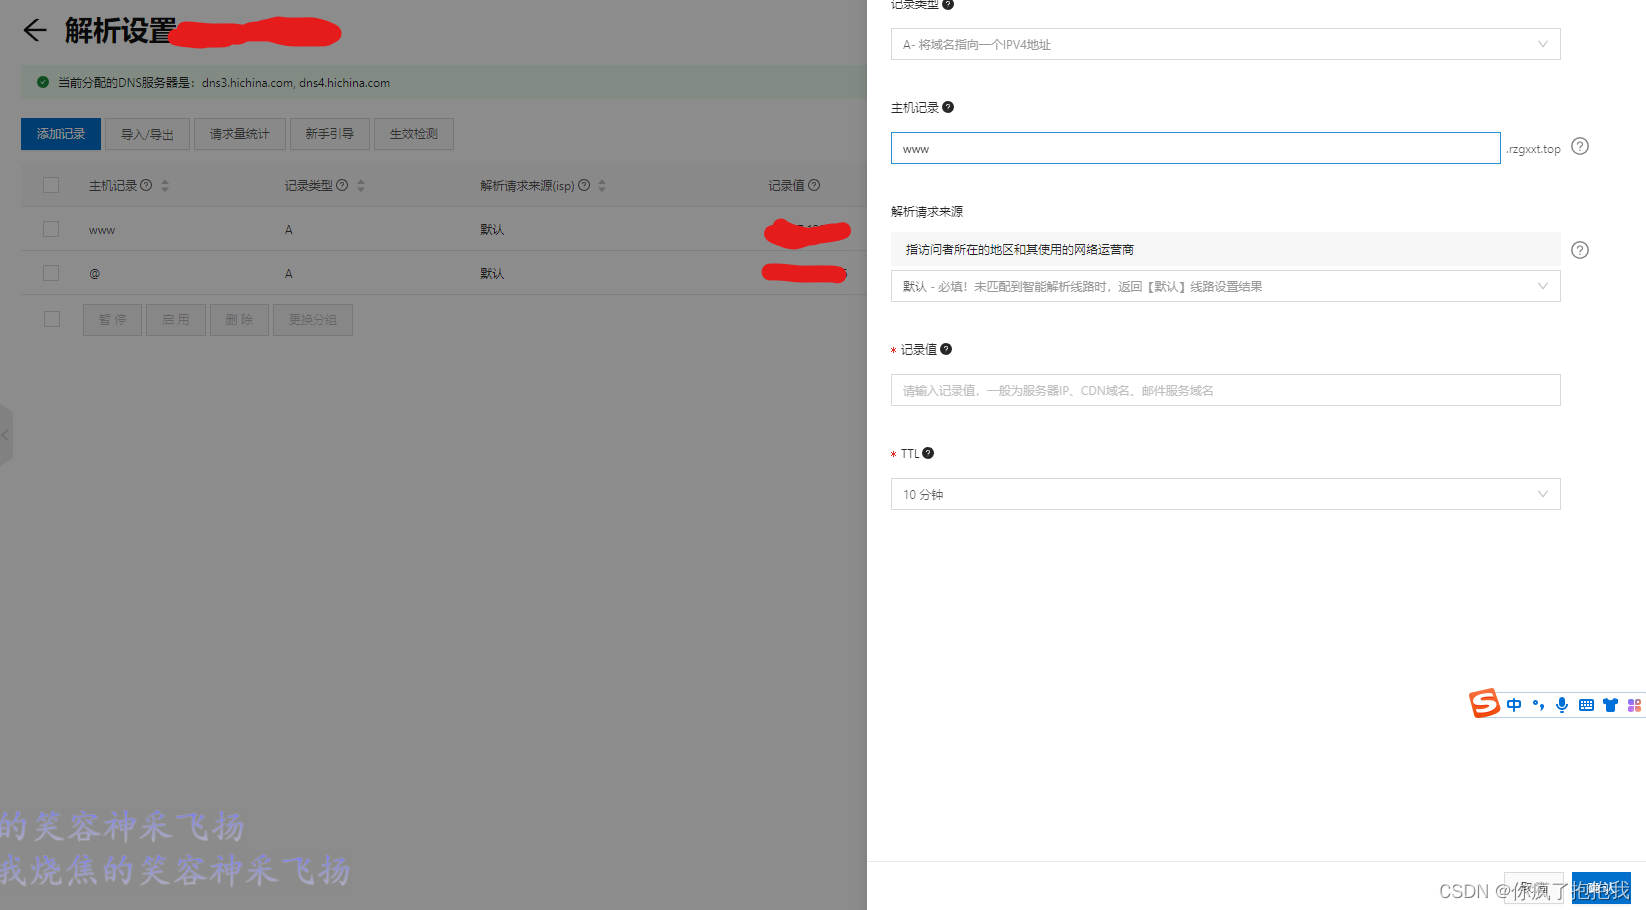
Task: Click the 添加记录 button
Action: [x=61, y=134]
